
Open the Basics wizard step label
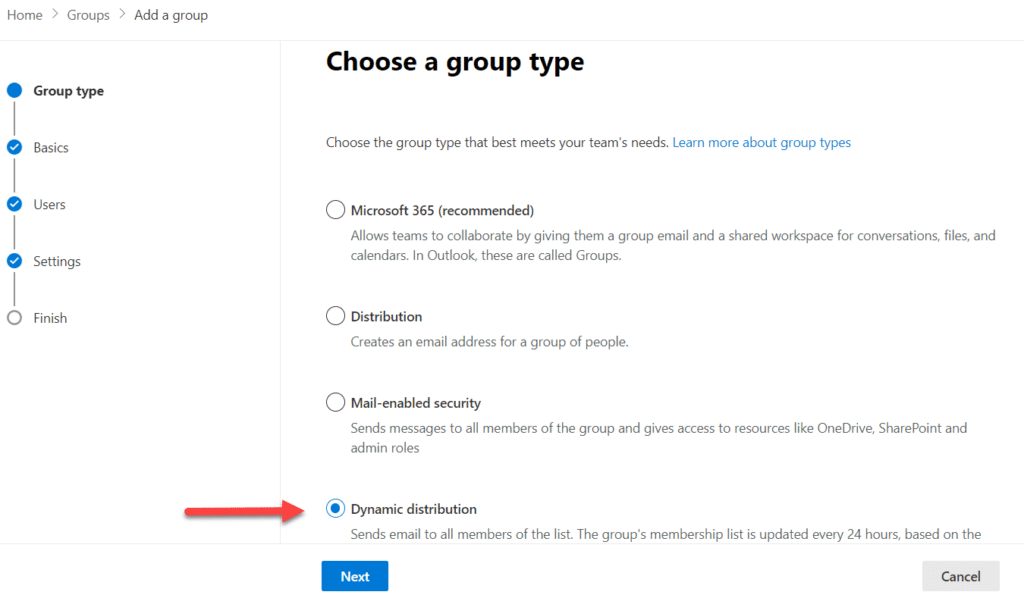[51, 147]
